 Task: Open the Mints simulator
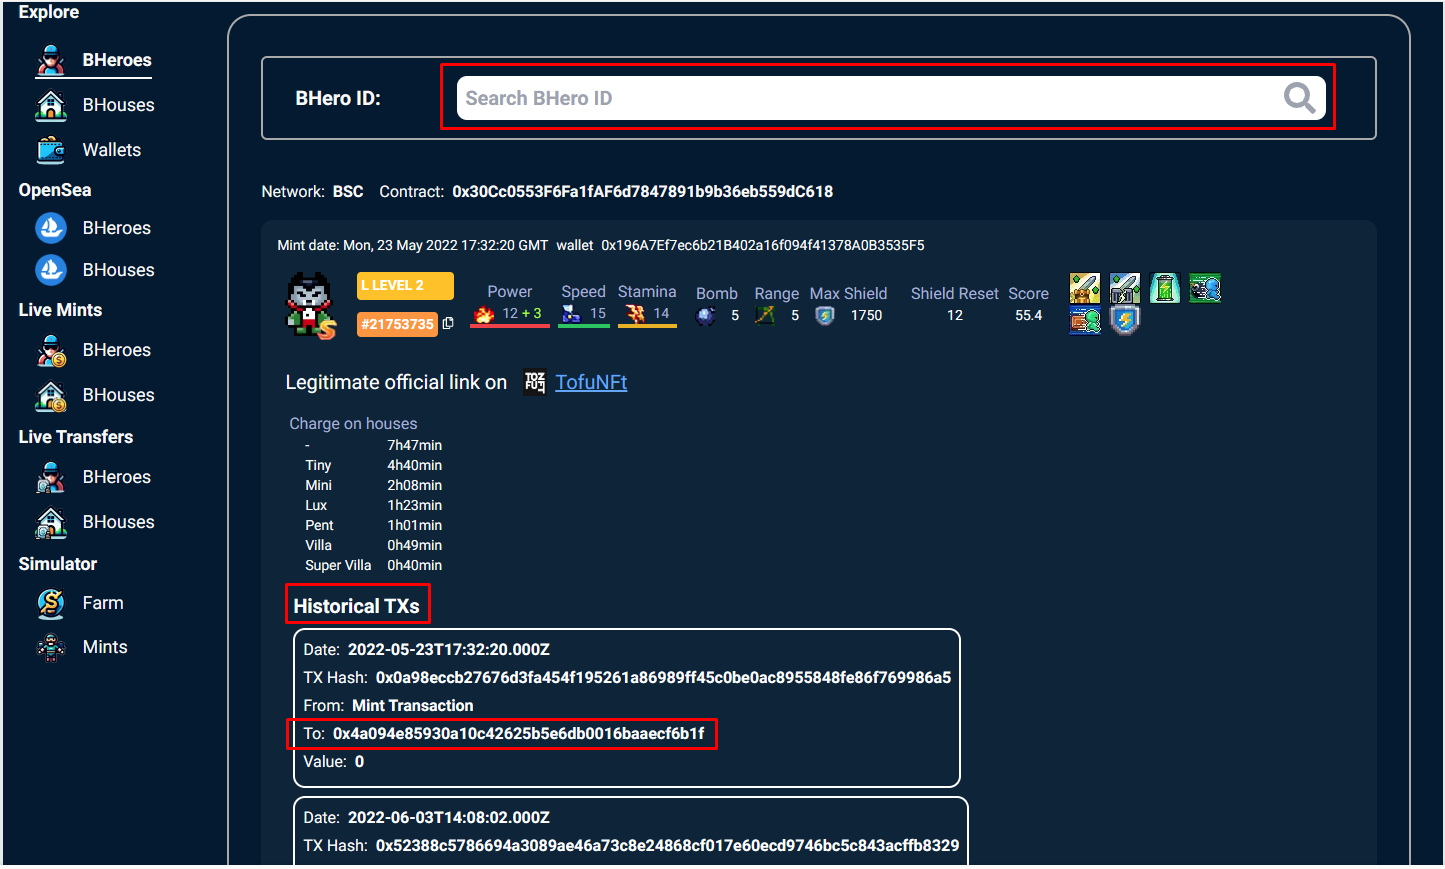(105, 647)
